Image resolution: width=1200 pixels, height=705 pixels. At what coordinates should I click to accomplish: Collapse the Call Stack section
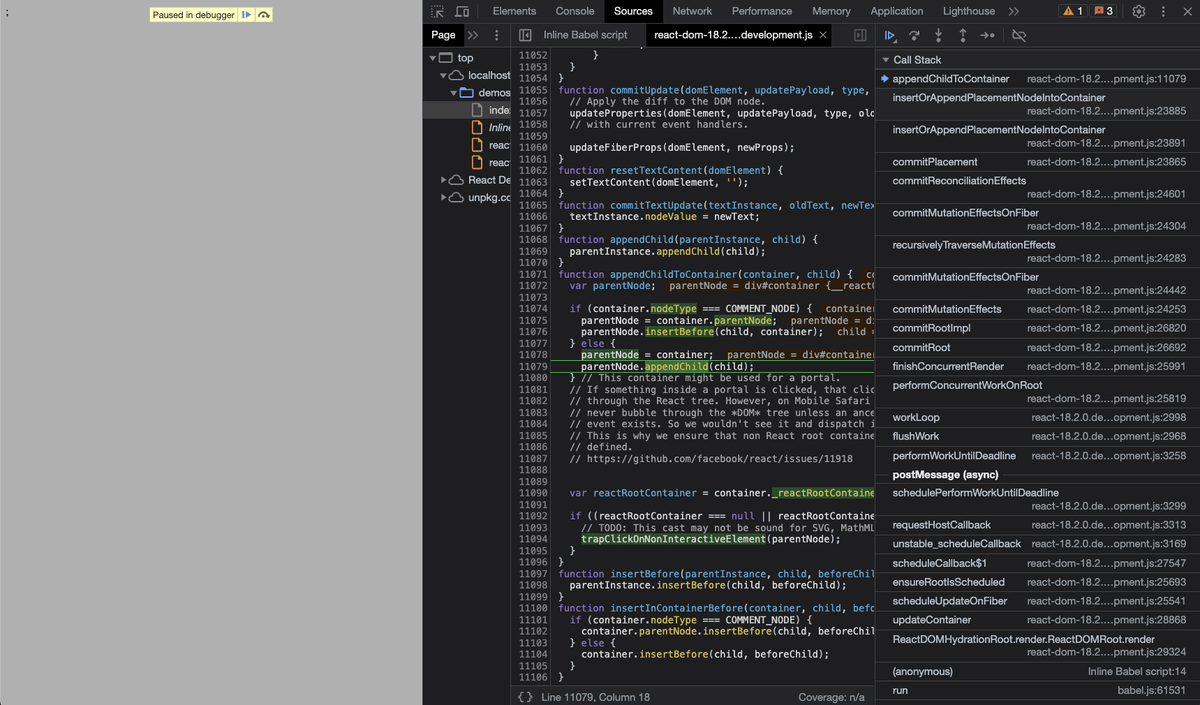[885, 60]
